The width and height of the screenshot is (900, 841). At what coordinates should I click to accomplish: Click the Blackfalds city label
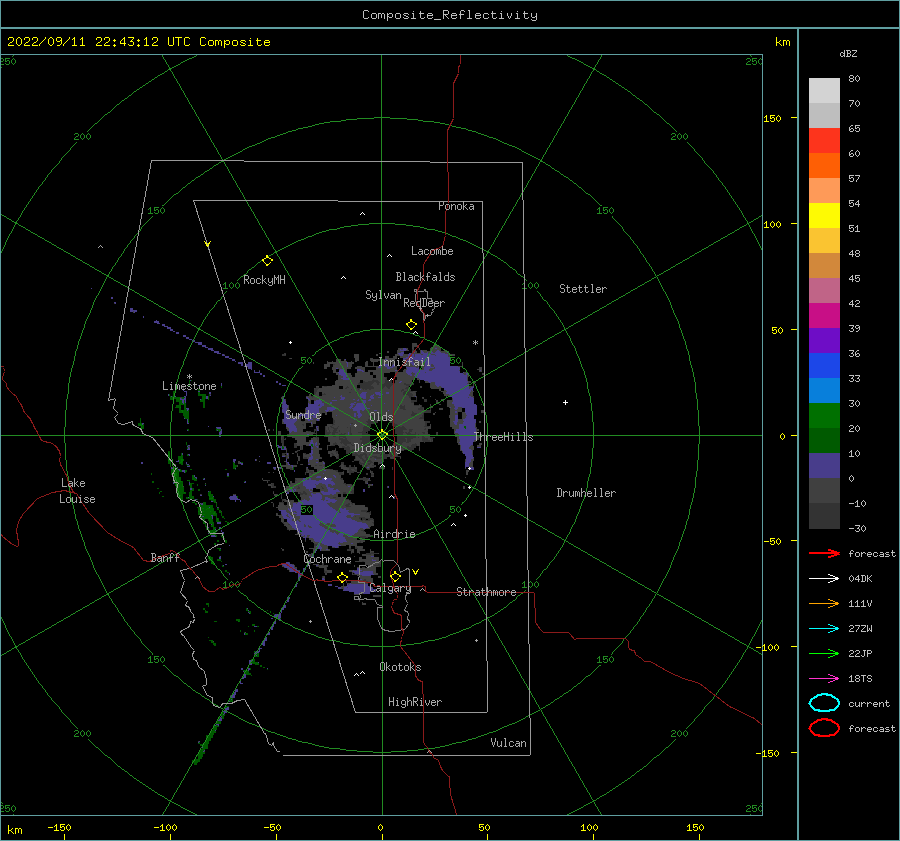point(425,277)
